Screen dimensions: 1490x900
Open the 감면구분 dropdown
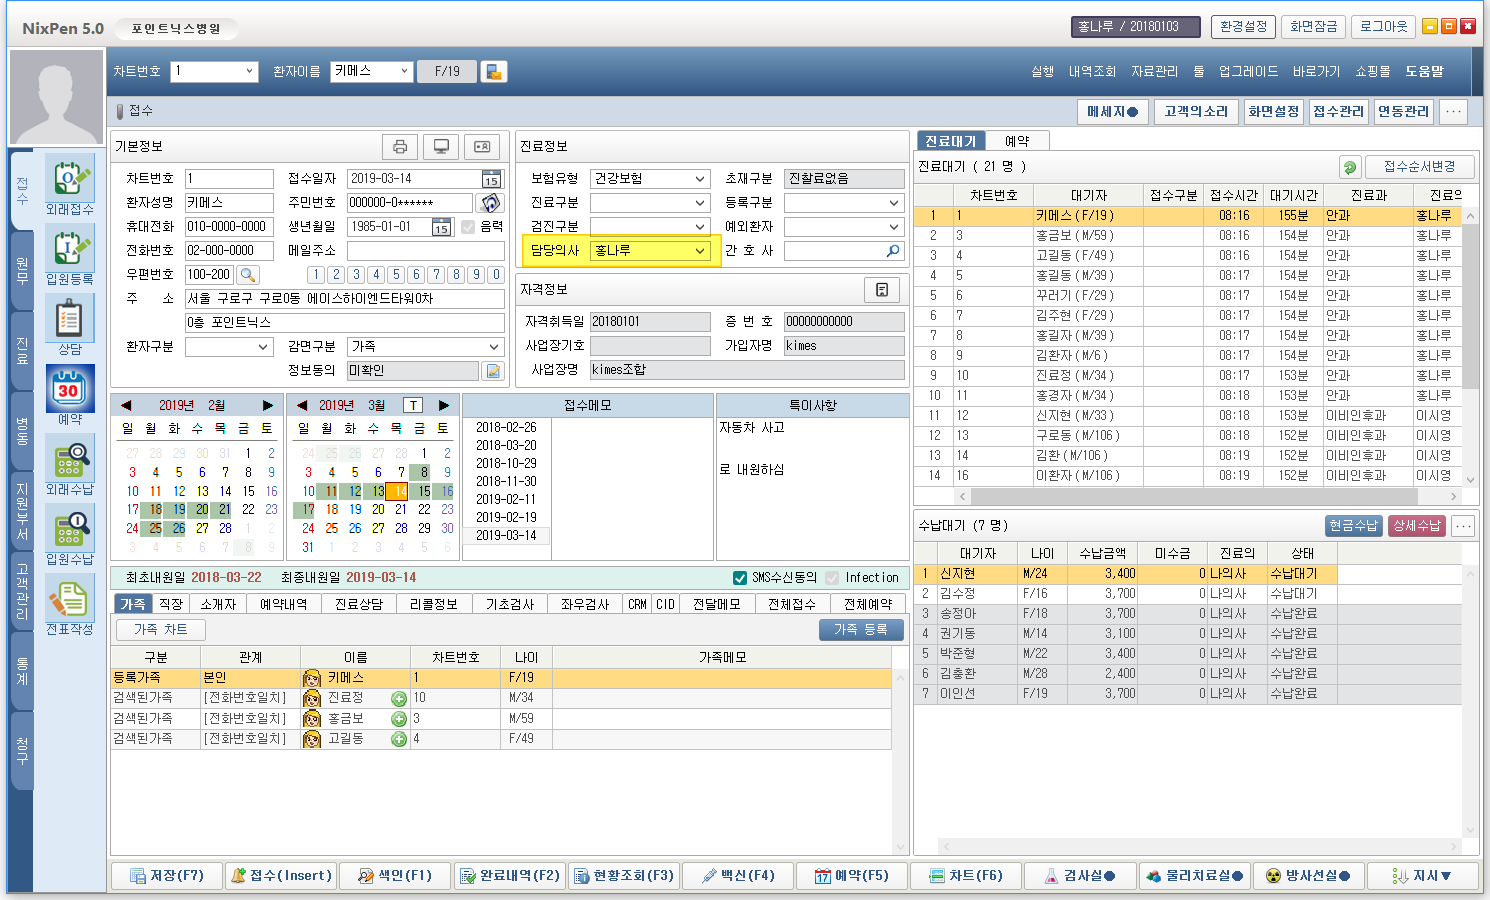point(494,347)
